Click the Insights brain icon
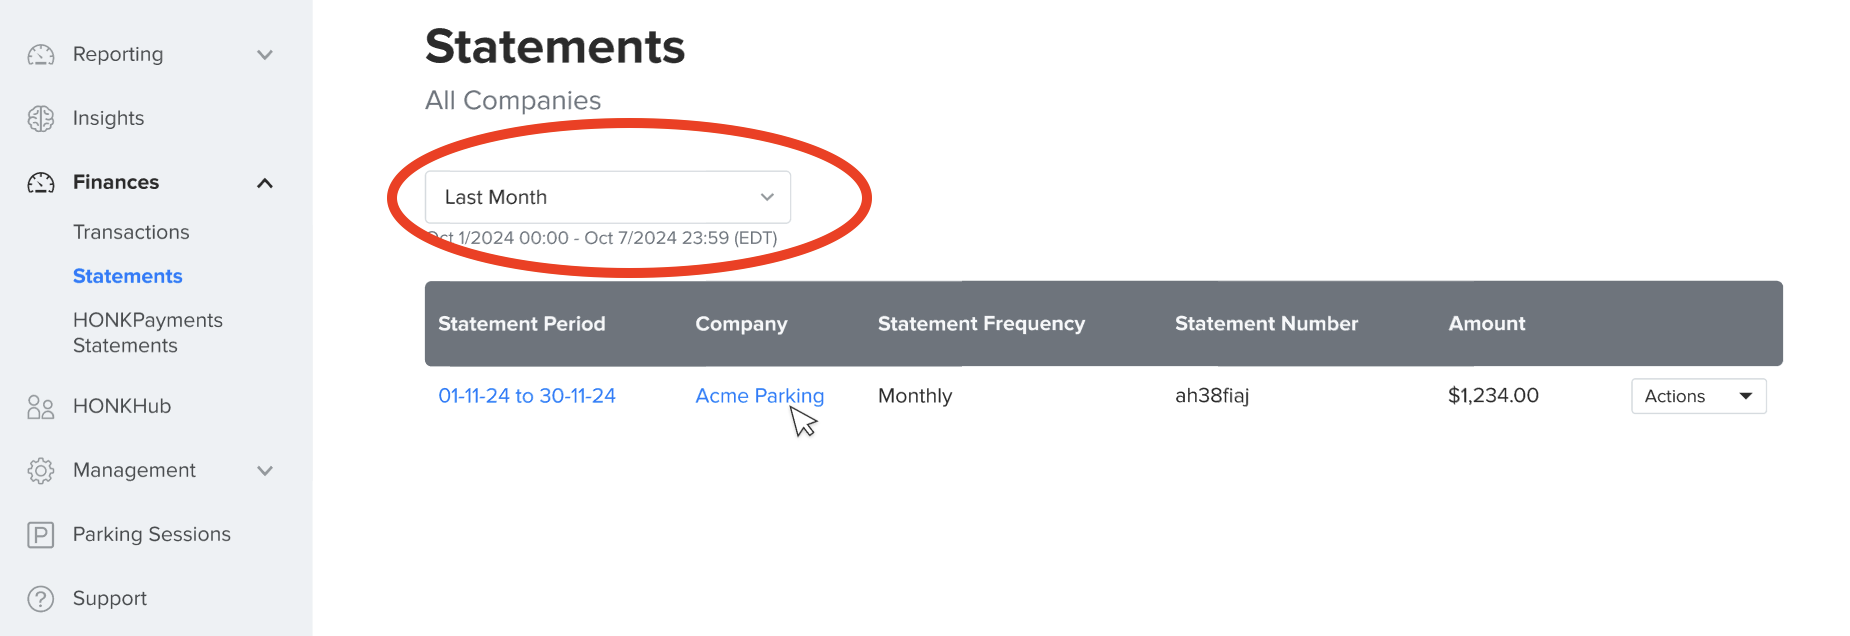 (x=41, y=119)
